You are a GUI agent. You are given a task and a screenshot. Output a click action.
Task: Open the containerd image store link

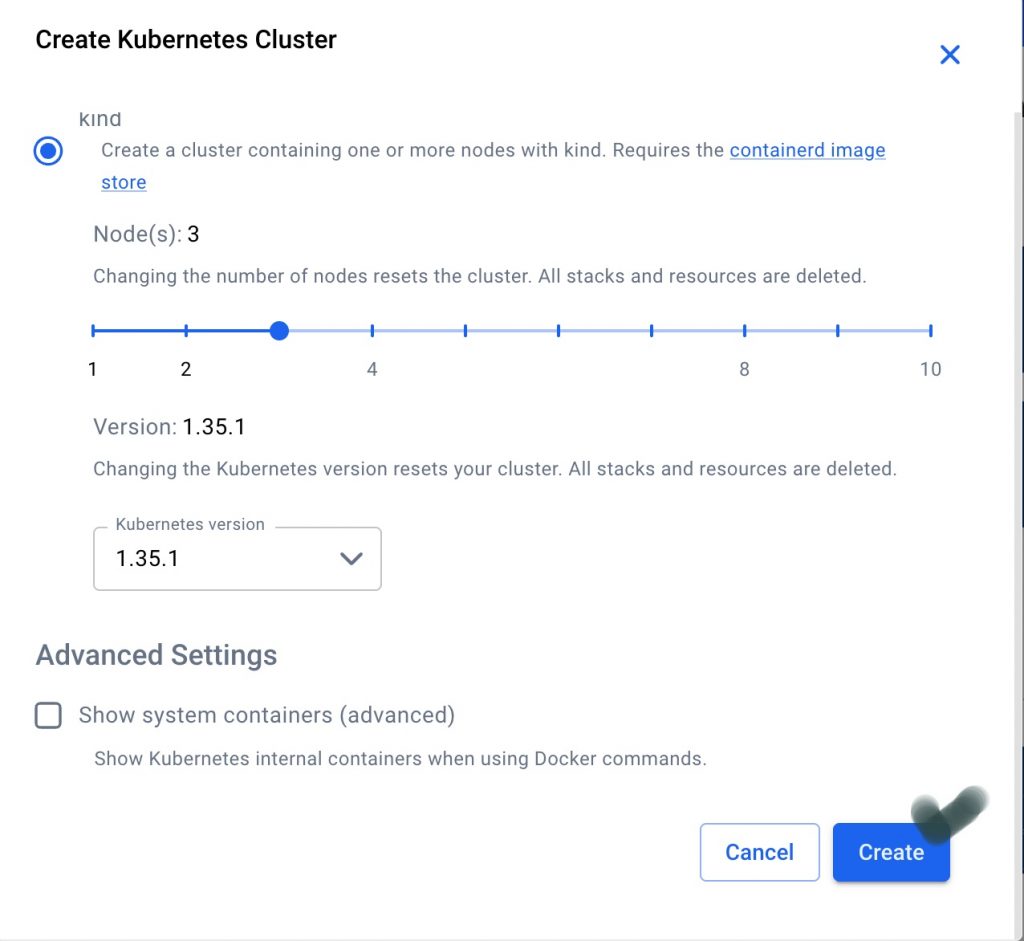click(x=807, y=150)
